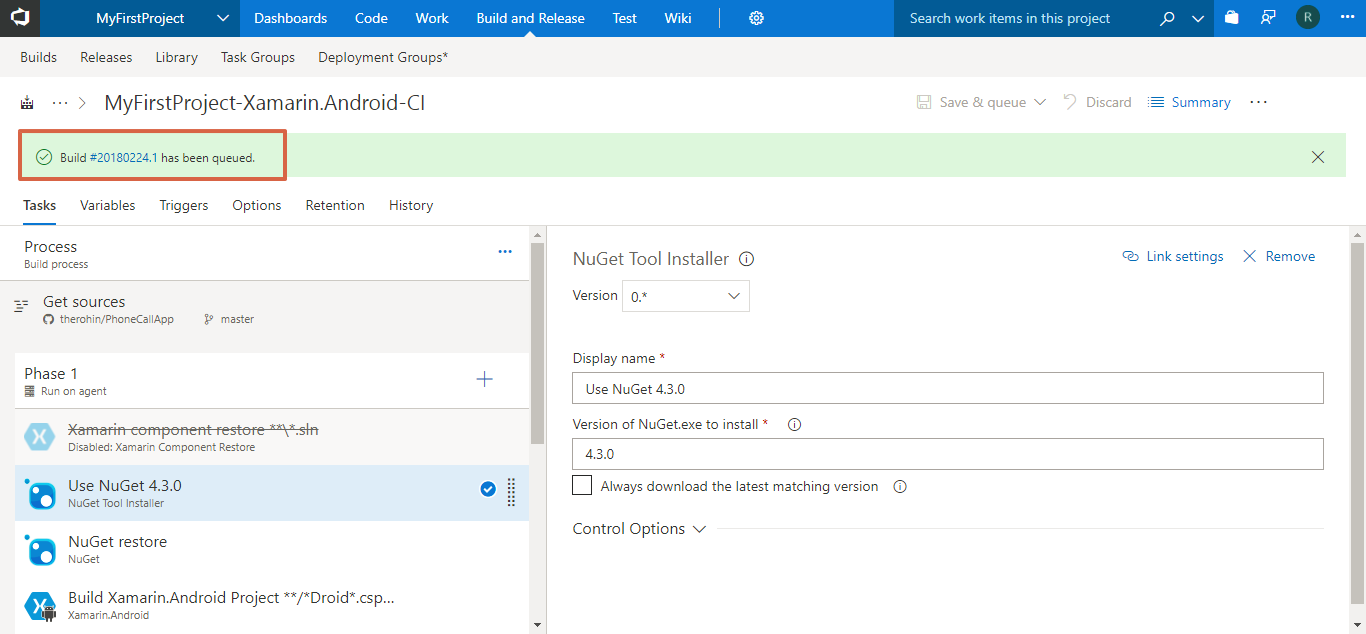Dismiss the build queued notification
The image size is (1366, 634).
pyautogui.click(x=1318, y=157)
